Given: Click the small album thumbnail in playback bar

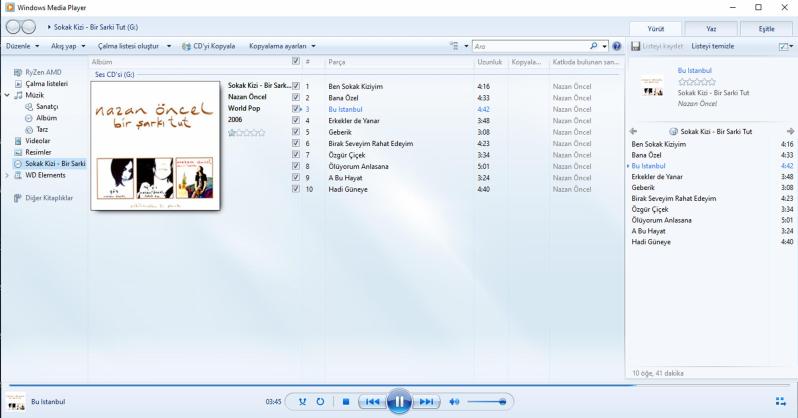Looking at the screenshot, I should point(16,402).
